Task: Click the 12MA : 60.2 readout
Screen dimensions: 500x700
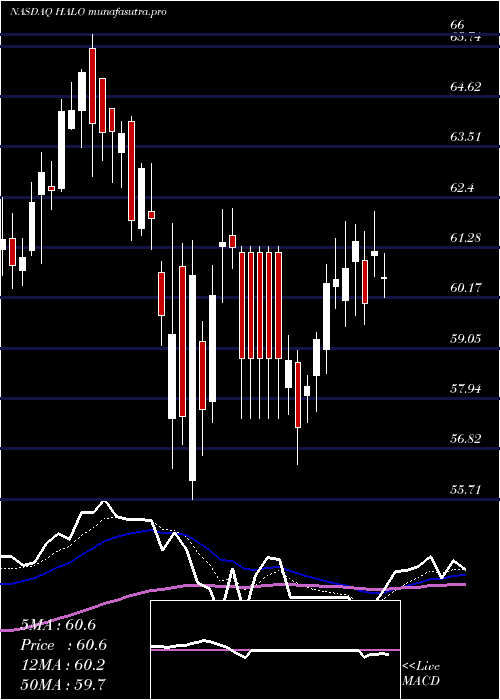Action: point(63,665)
